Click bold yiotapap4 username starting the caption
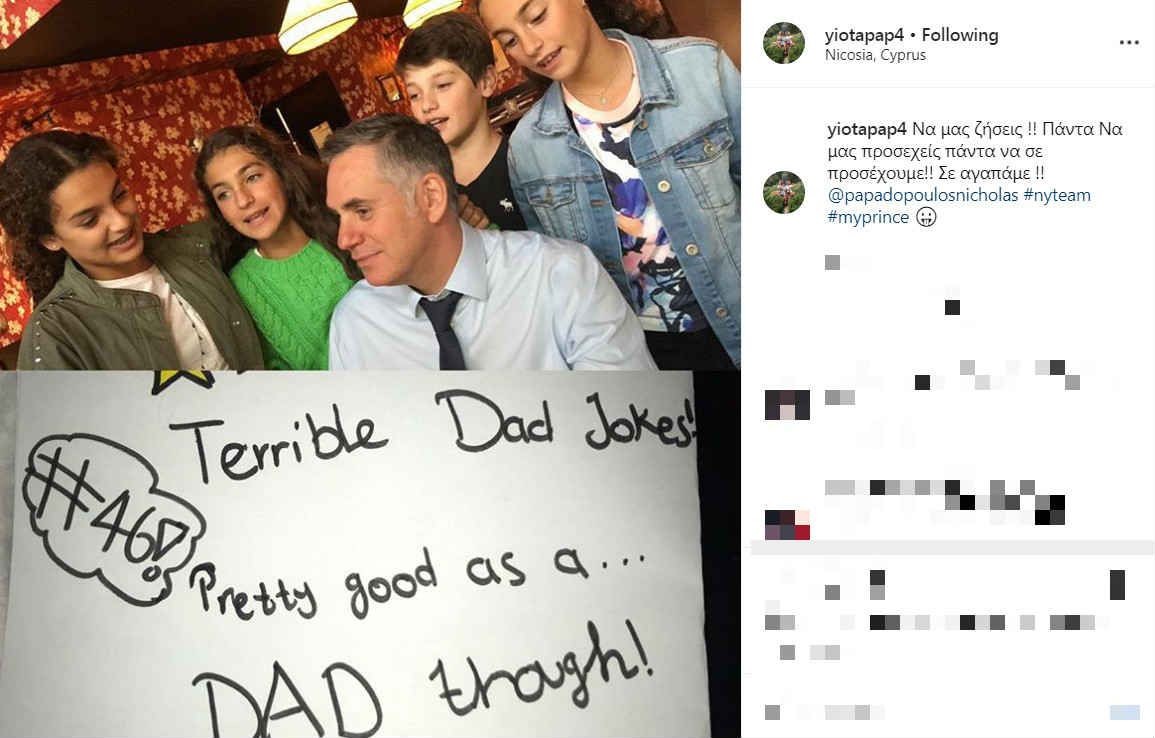Image resolution: width=1155 pixels, height=738 pixels. coord(866,130)
